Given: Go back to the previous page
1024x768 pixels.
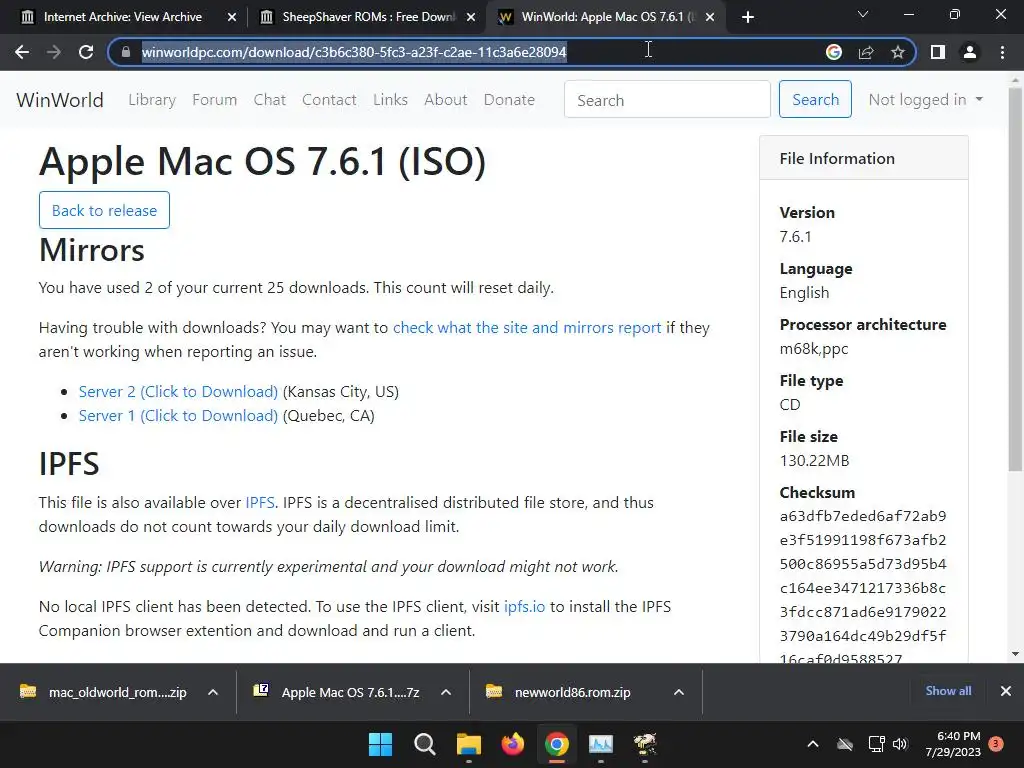Looking at the screenshot, I should (x=22, y=52).
